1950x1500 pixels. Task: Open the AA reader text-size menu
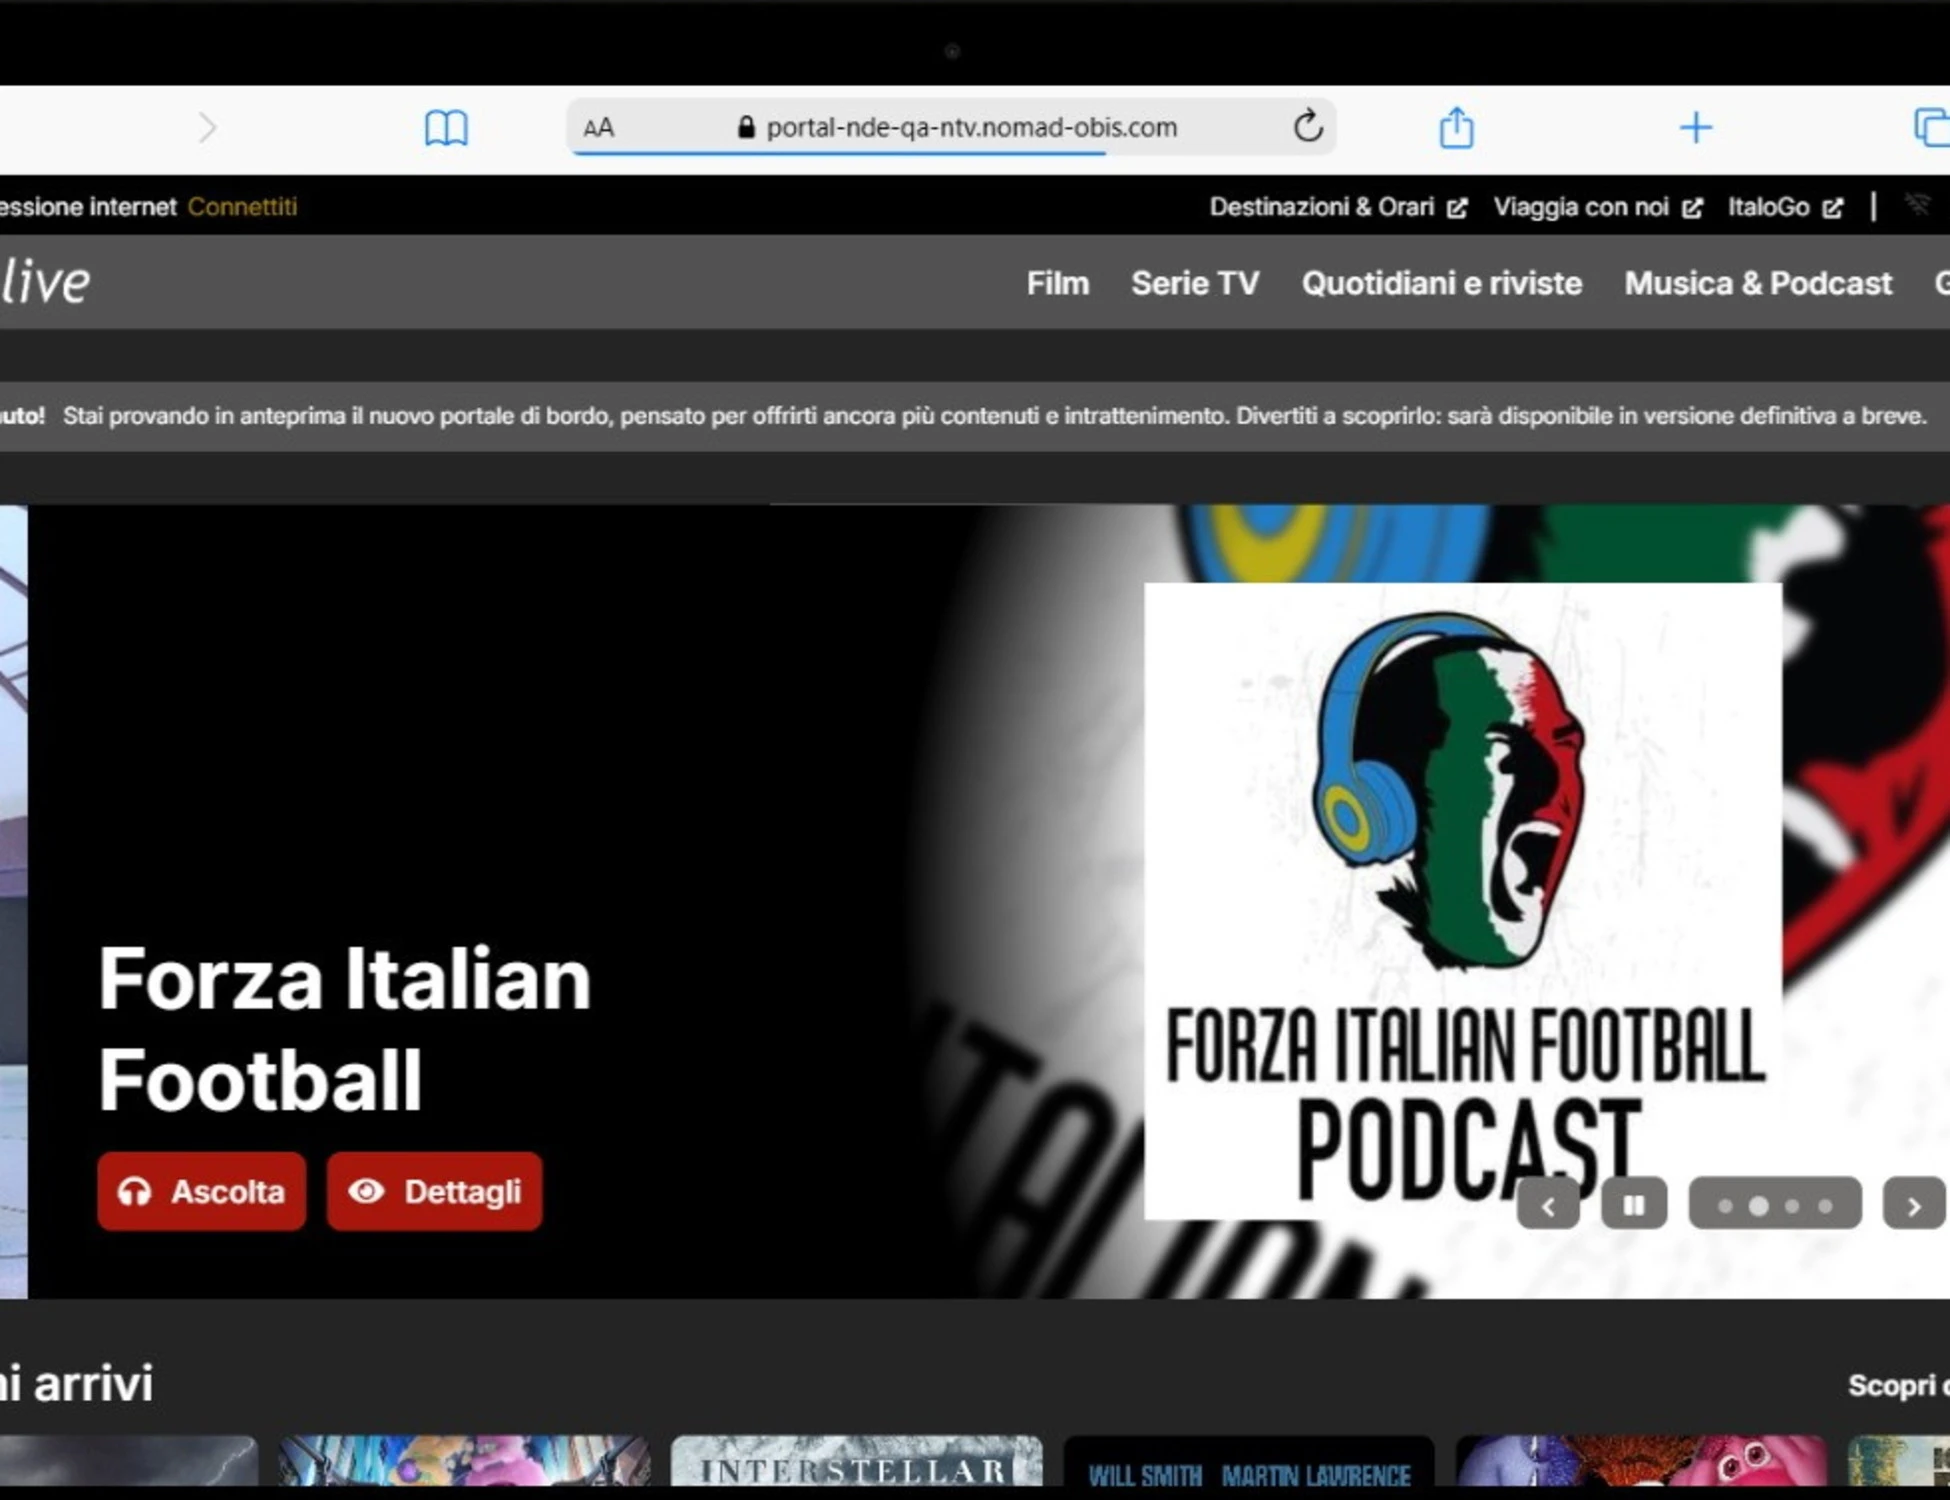pyautogui.click(x=598, y=128)
